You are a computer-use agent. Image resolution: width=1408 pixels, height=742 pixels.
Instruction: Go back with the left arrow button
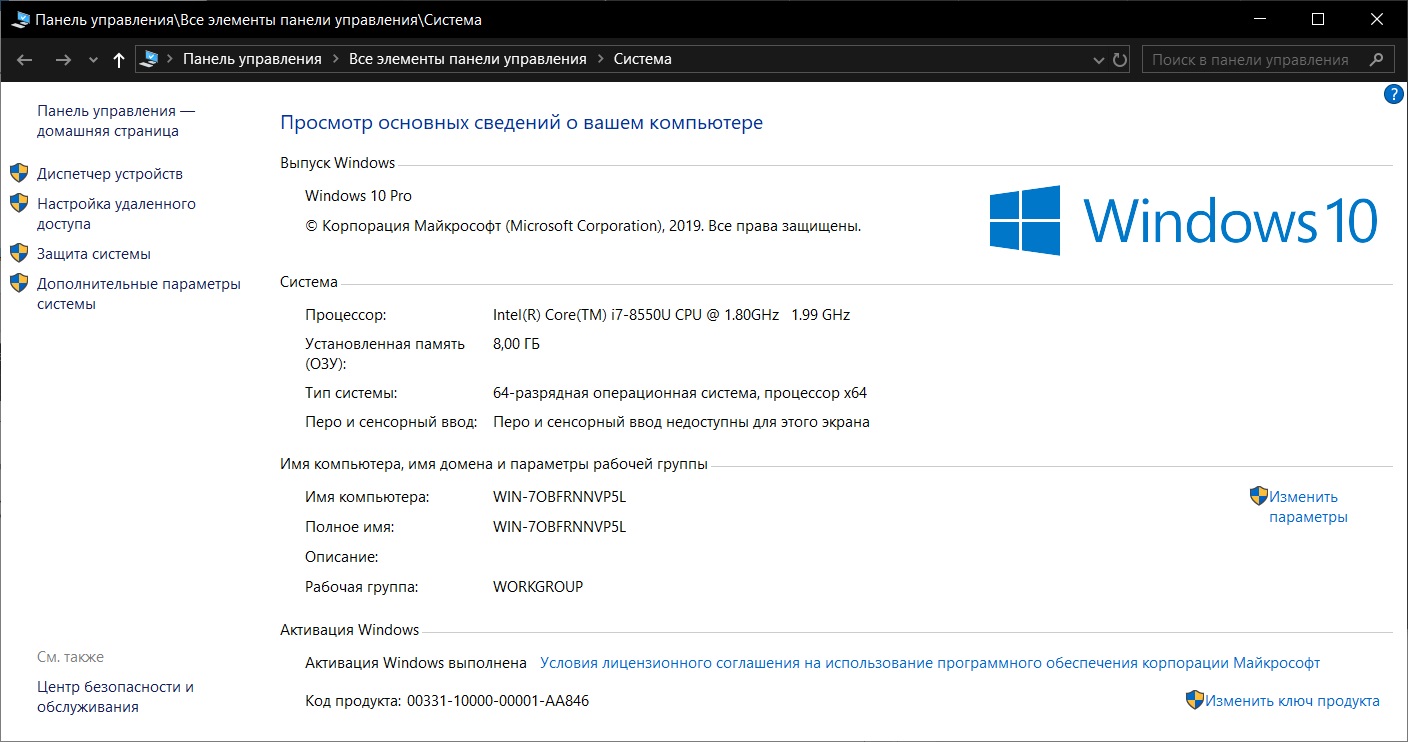pos(25,60)
